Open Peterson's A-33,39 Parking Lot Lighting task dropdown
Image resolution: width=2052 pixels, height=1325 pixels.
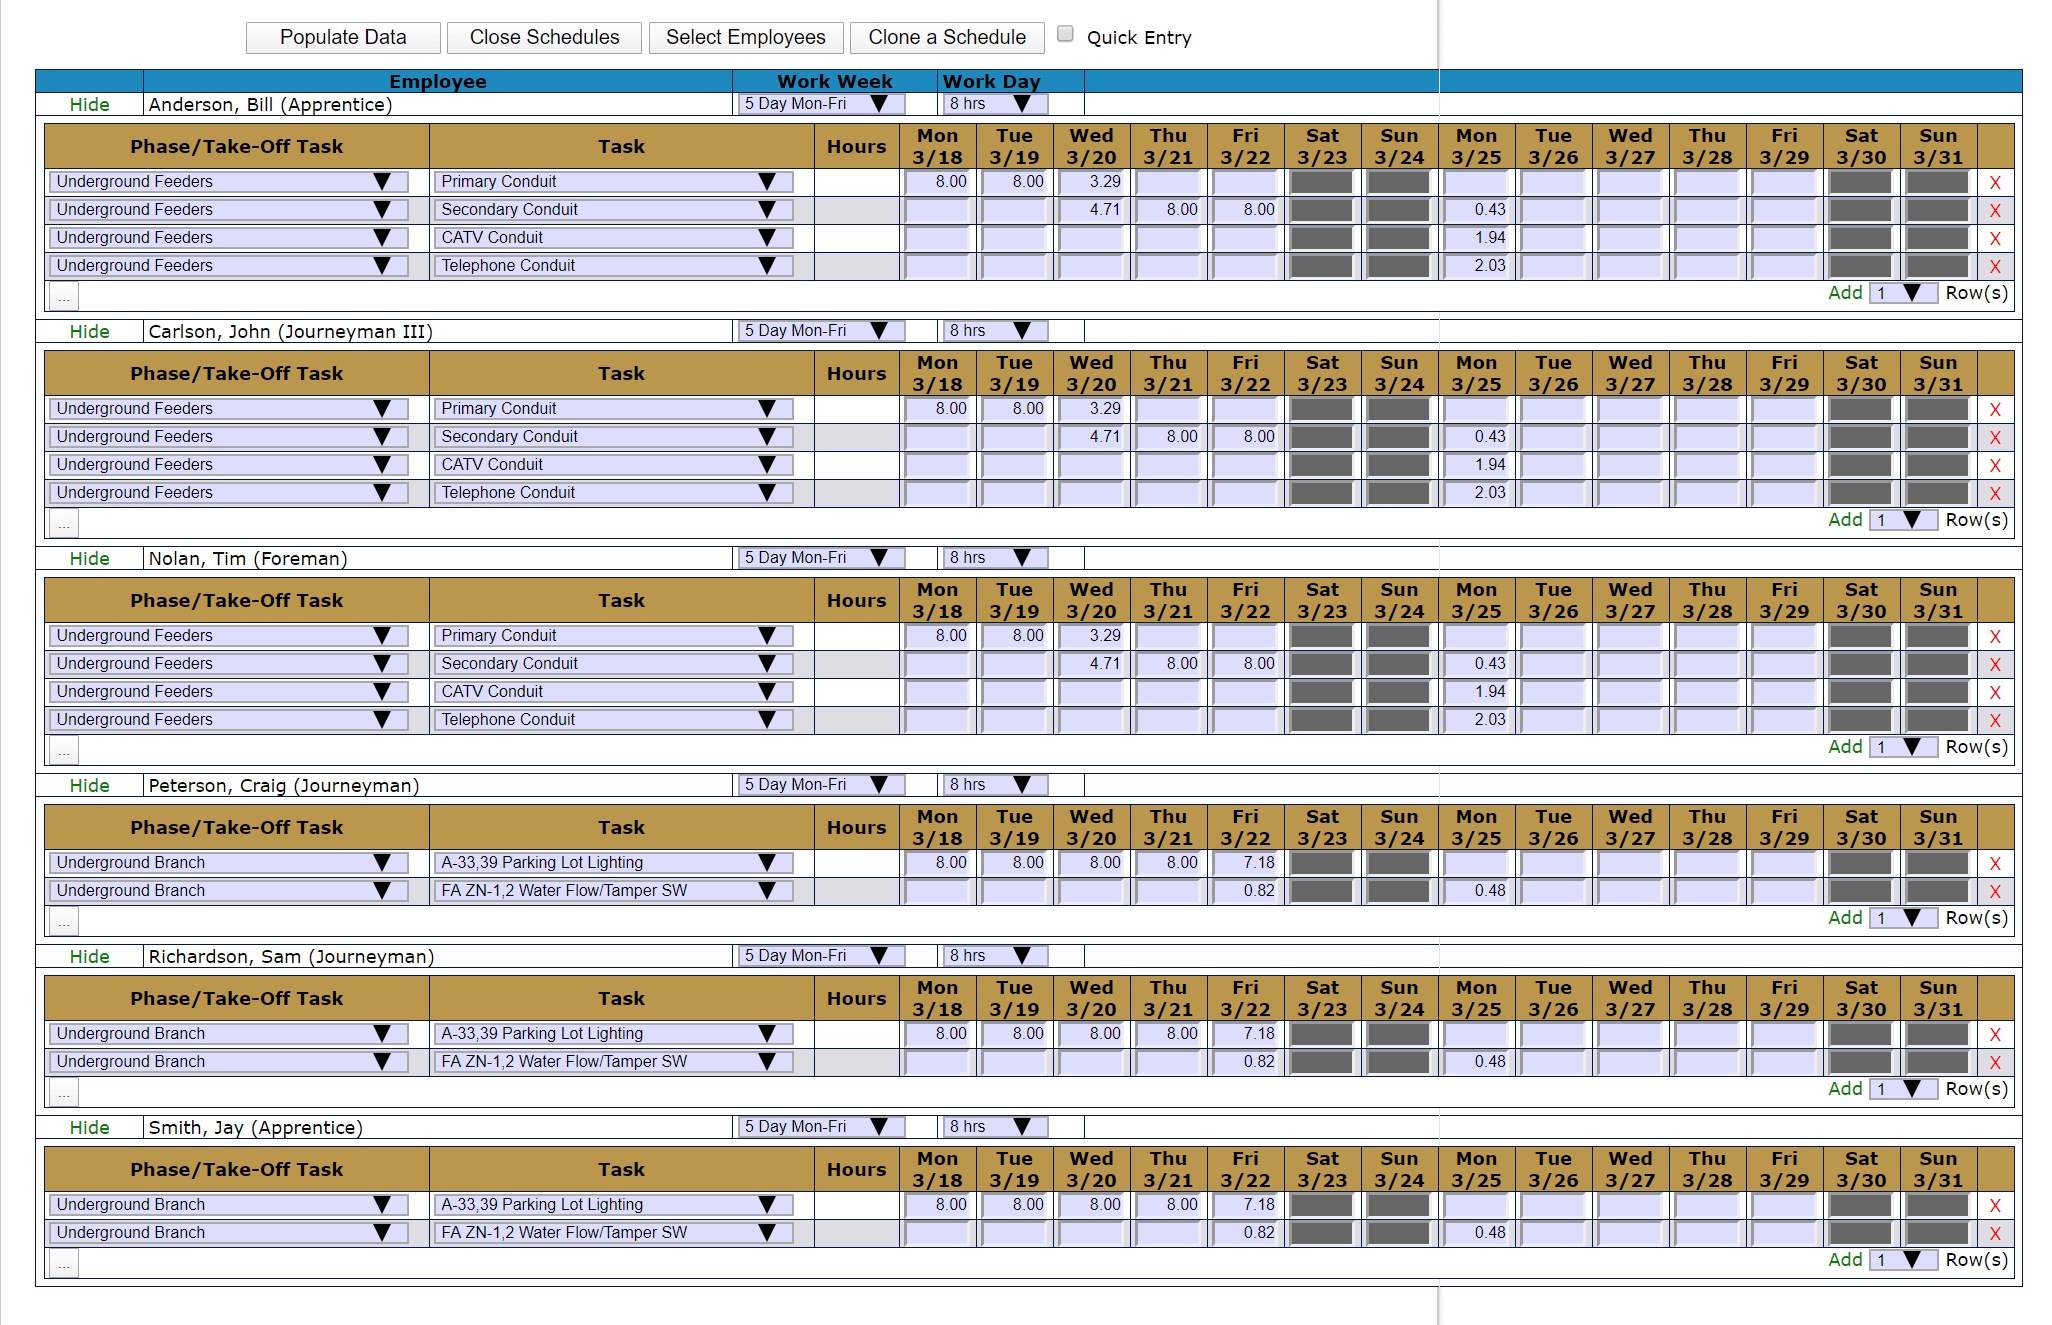click(x=613, y=862)
